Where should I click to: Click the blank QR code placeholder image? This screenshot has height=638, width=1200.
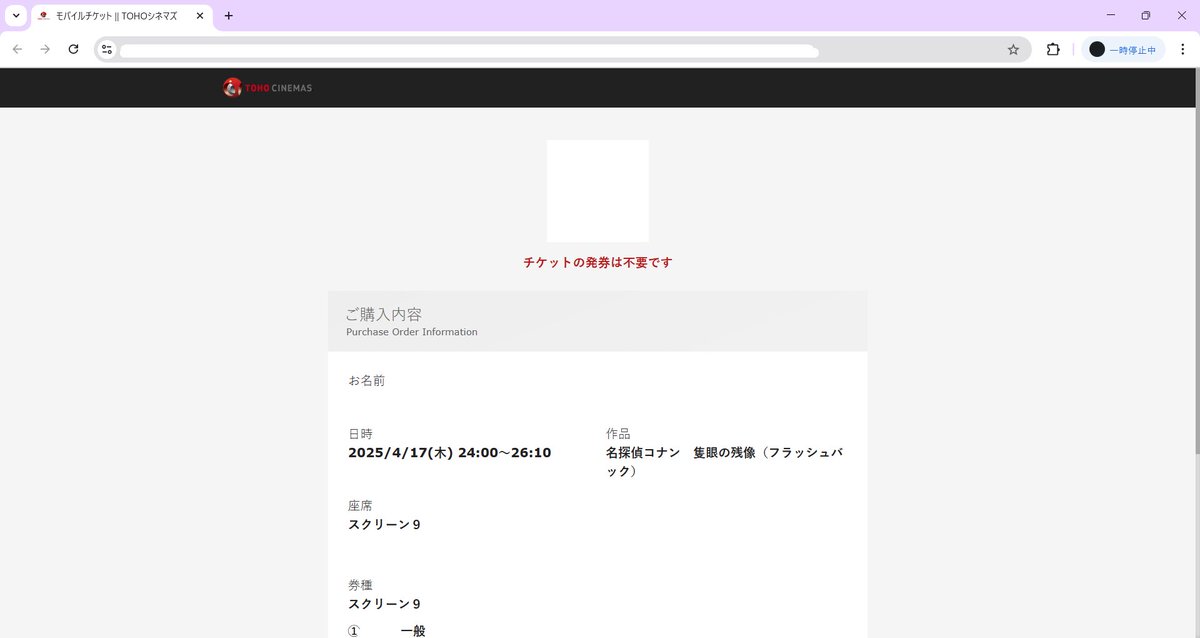(x=598, y=191)
